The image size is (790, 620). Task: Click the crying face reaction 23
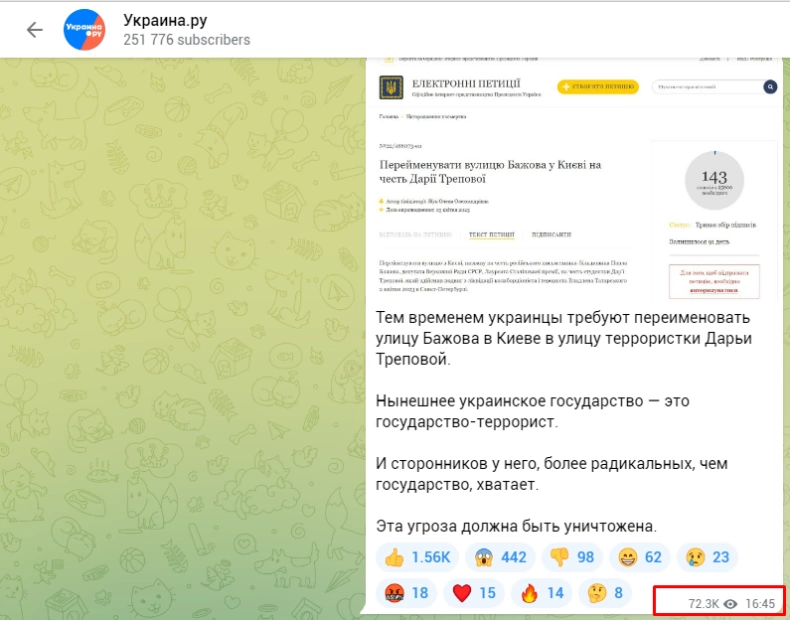point(707,557)
